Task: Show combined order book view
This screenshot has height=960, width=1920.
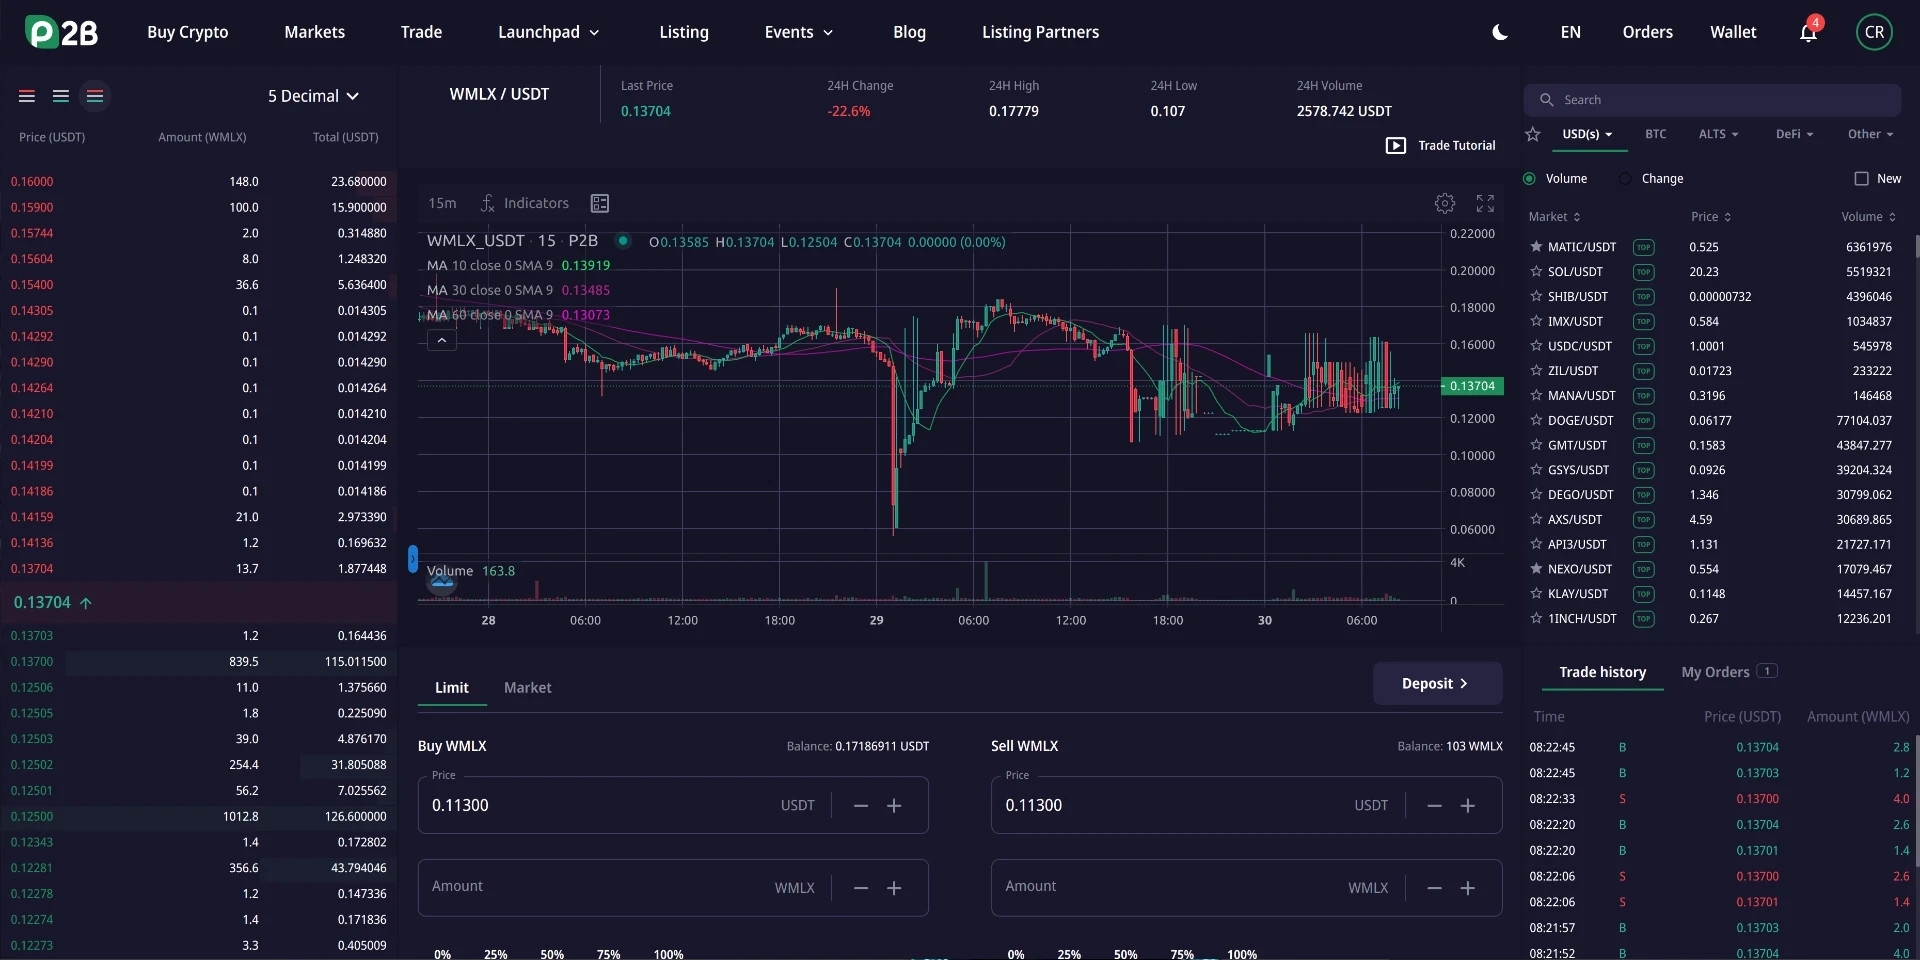Action: [x=95, y=96]
